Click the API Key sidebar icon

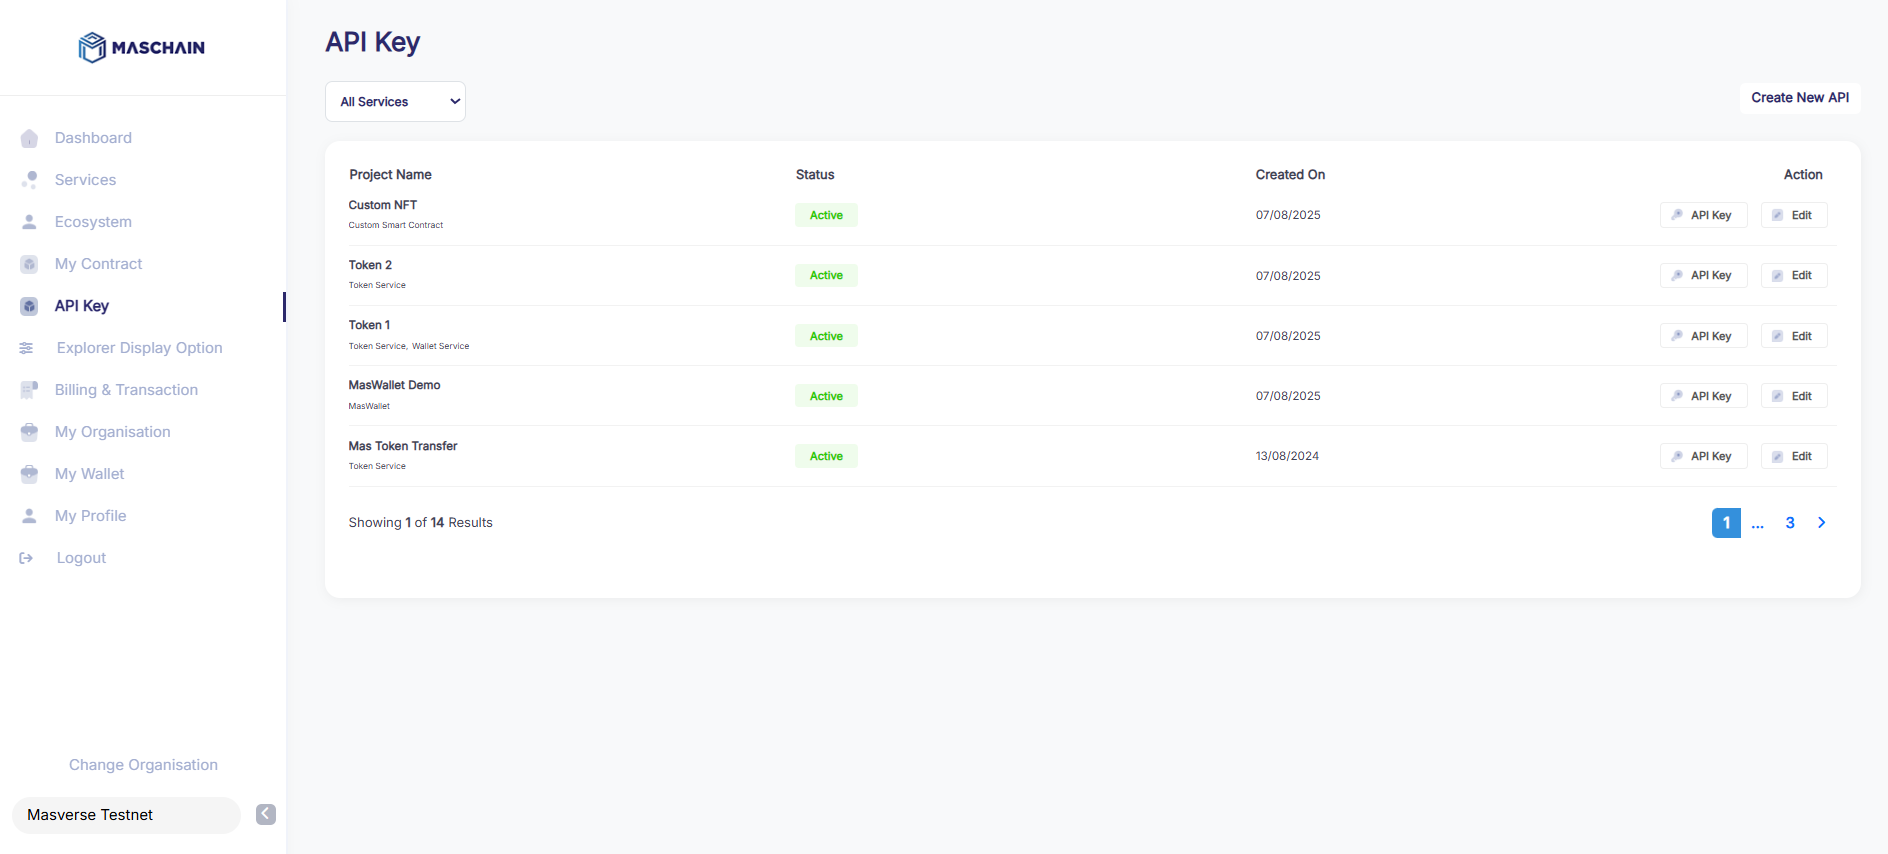pyautogui.click(x=29, y=306)
